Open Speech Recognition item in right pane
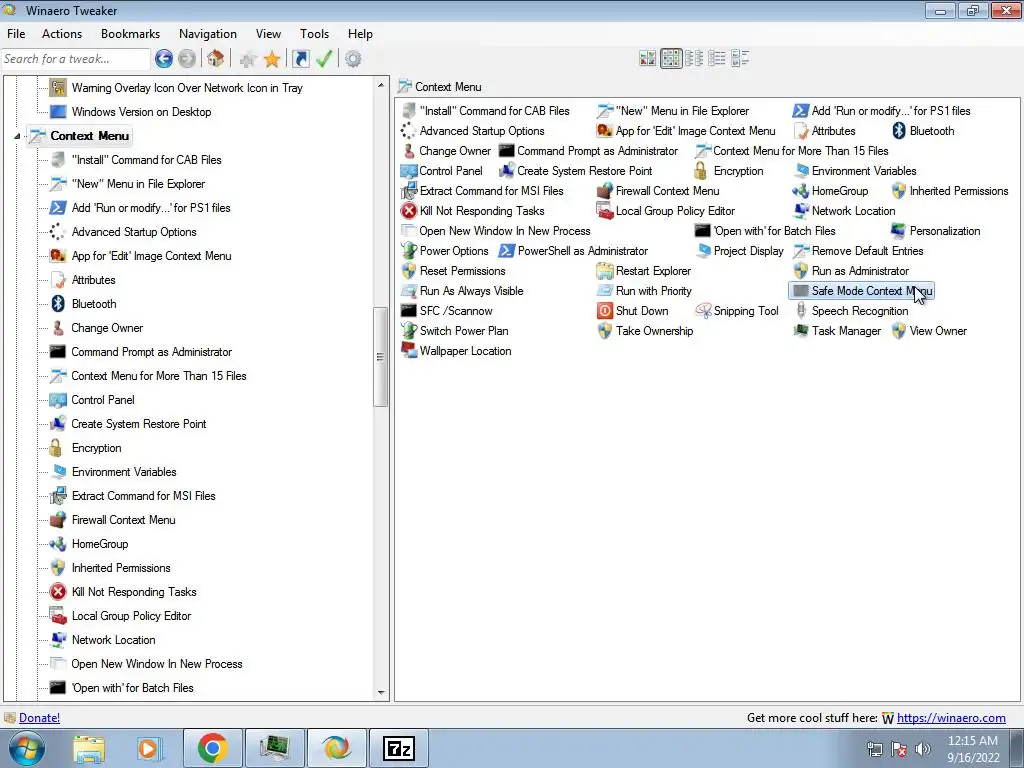The width and height of the screenshot is (1024, 768). click(x=851, y=311)
